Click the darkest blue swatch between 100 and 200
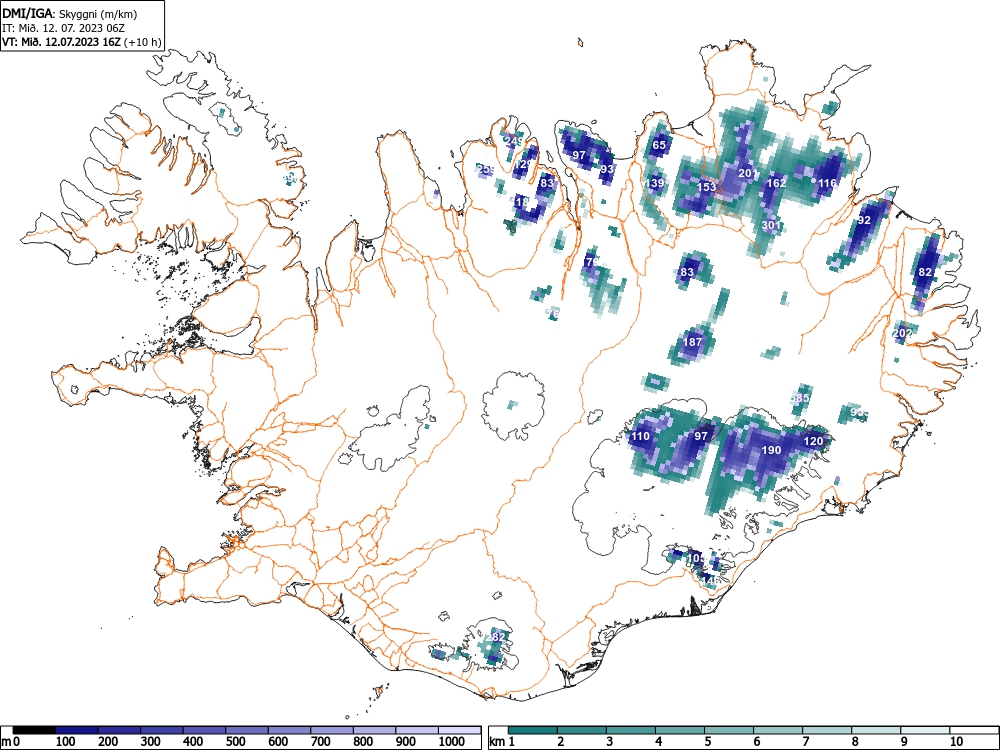 [77, 730]
